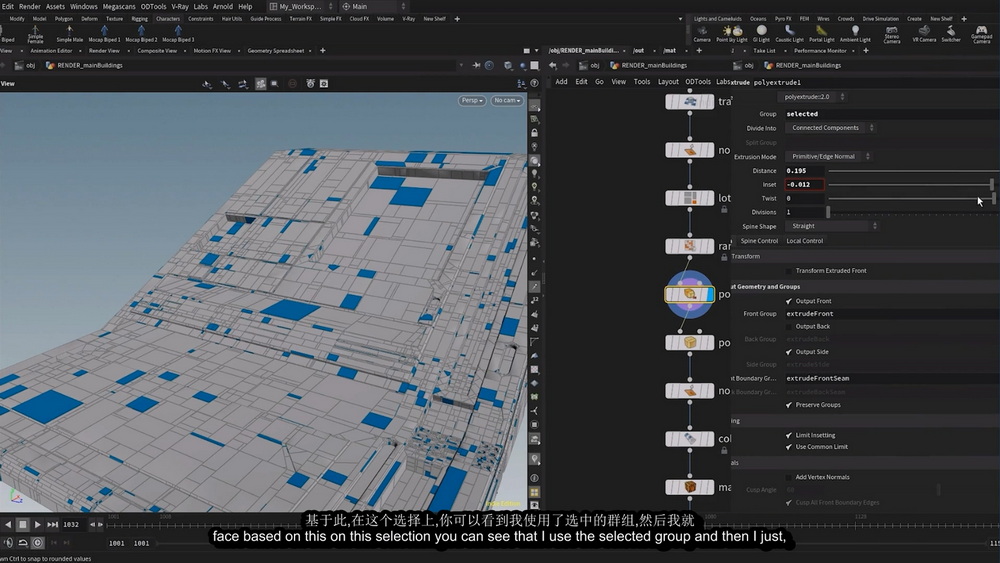Switch to the Pyro FX shelf tab
1000x563 pixels.
point(783,19)
